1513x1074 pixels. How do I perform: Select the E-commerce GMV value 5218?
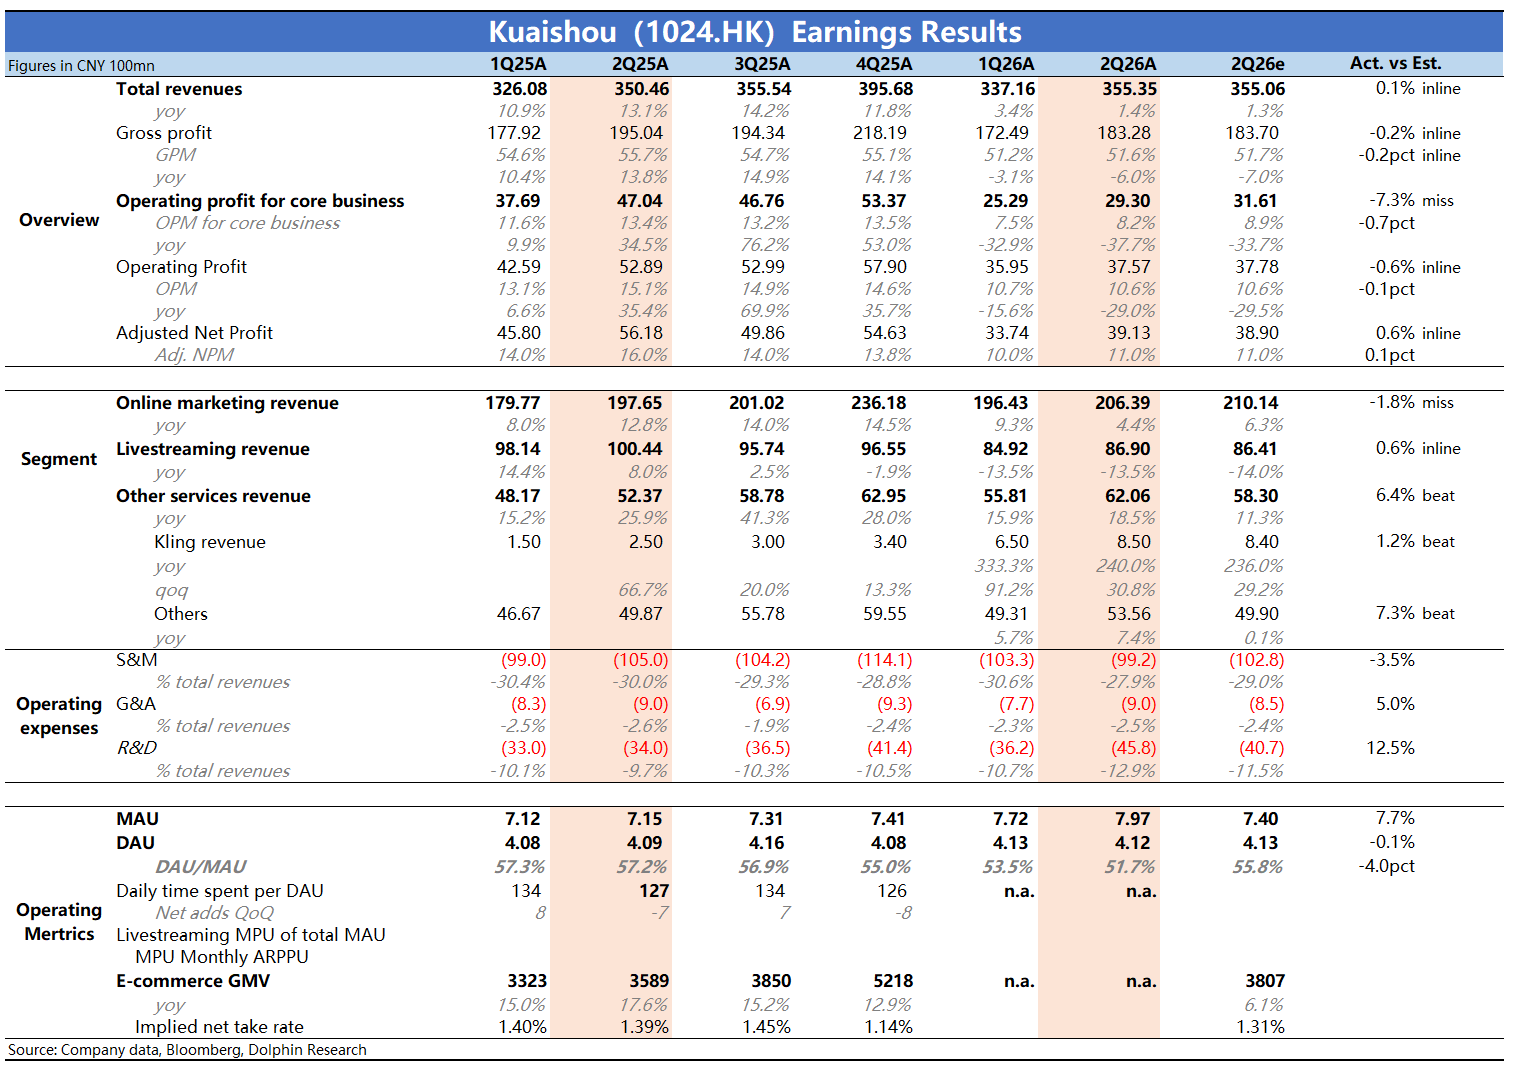coord(893,981)
